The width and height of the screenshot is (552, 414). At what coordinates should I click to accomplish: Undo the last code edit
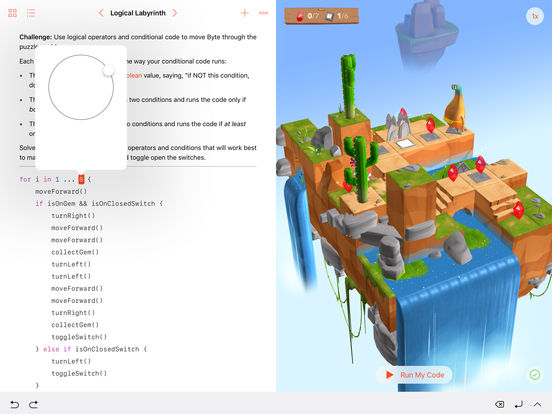[14, 404]
